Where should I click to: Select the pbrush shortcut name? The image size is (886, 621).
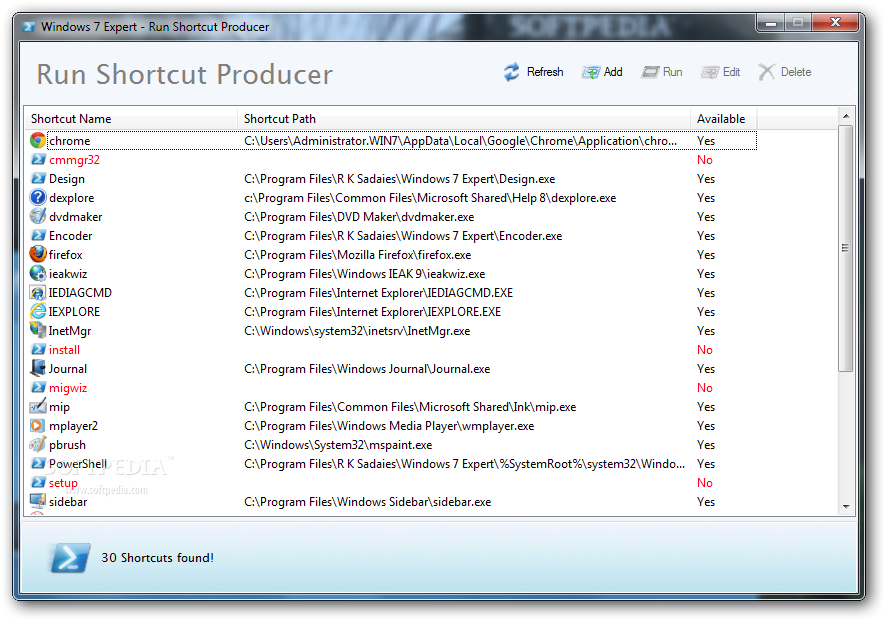(x=67, y=445)
